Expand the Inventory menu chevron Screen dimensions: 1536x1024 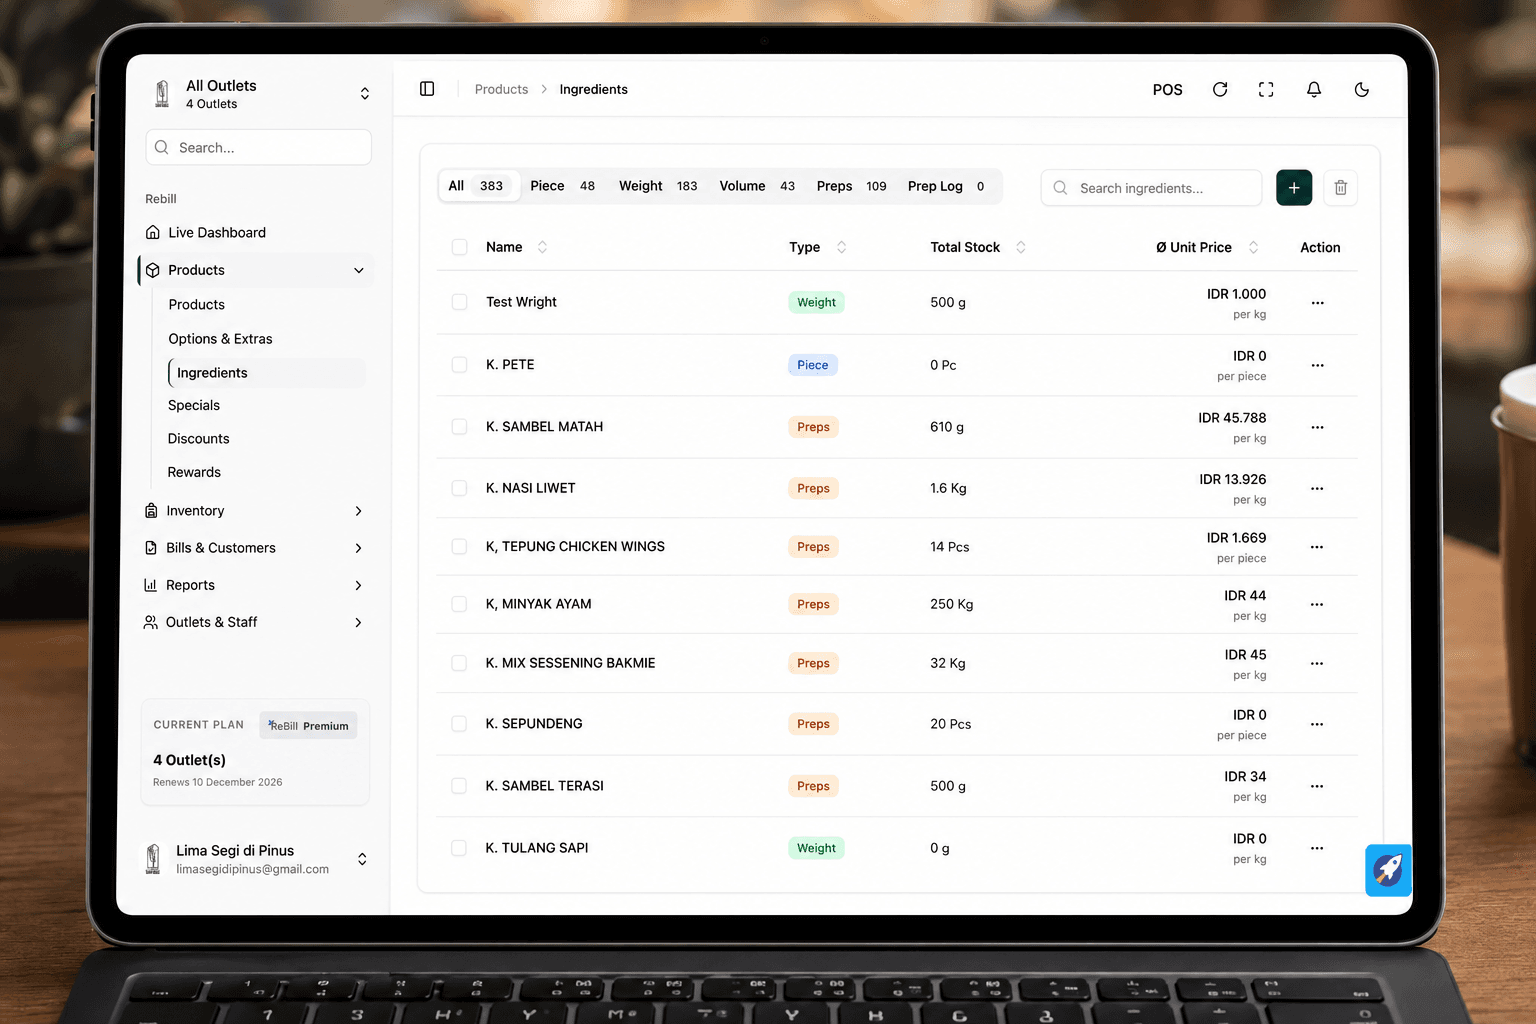click(359, 511)
